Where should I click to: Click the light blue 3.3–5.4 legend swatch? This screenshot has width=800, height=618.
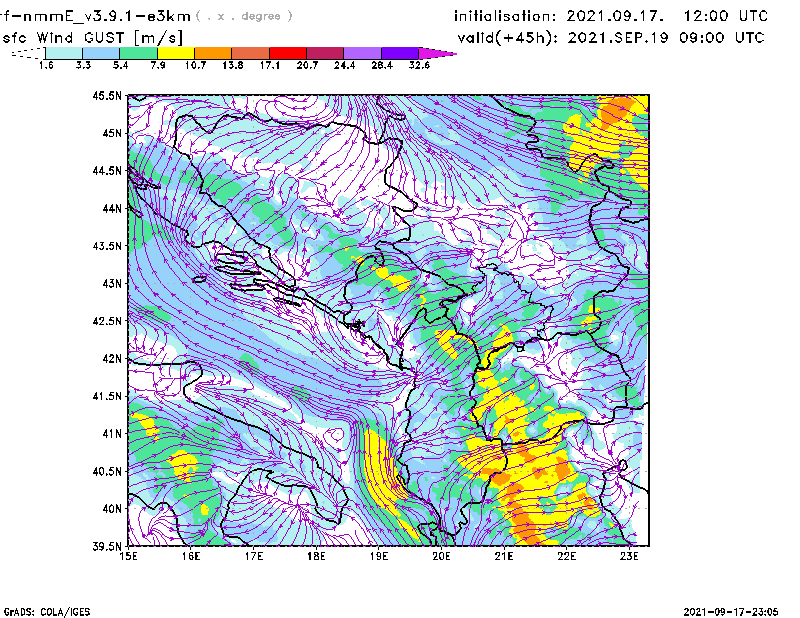[x=101, y=53]
